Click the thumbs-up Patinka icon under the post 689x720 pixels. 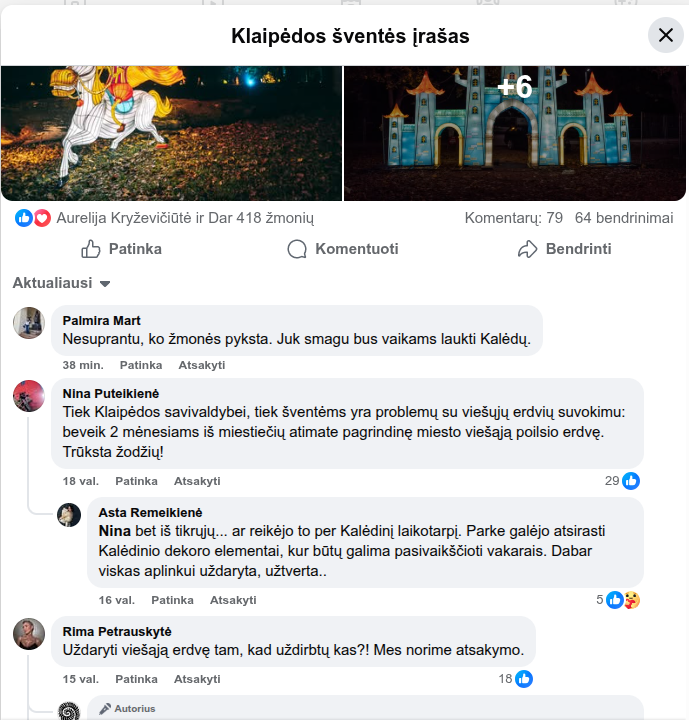(90, 249)
